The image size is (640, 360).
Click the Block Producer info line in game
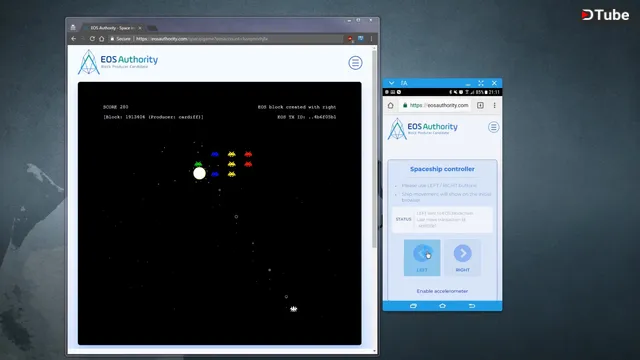153,117
